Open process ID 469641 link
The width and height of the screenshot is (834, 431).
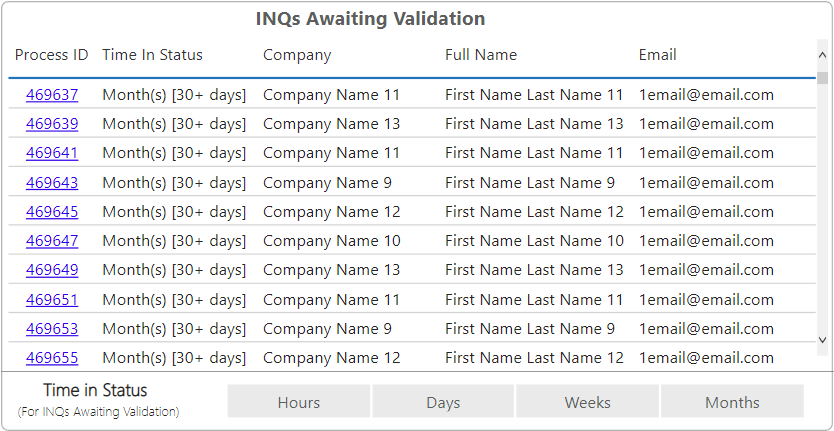click(x=52, y=153)
